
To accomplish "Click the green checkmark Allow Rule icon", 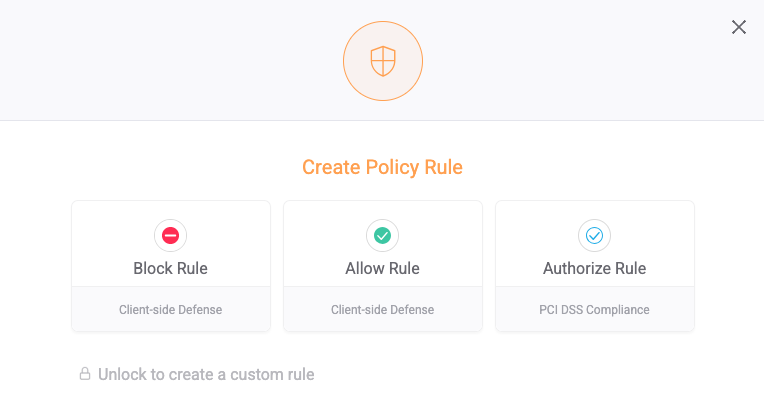I will click(x=382, y=236).
